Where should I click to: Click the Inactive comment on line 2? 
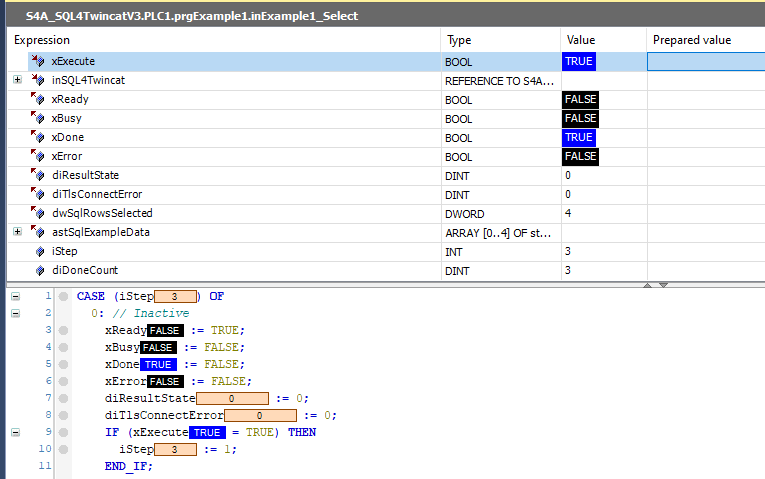[x=150, y=313]
